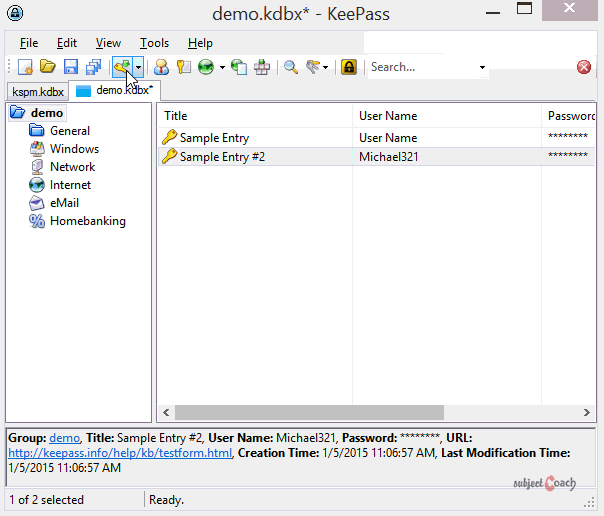604x516 pixels.
Task: Click the Michael321 user name cell
Action: [388, 157]
